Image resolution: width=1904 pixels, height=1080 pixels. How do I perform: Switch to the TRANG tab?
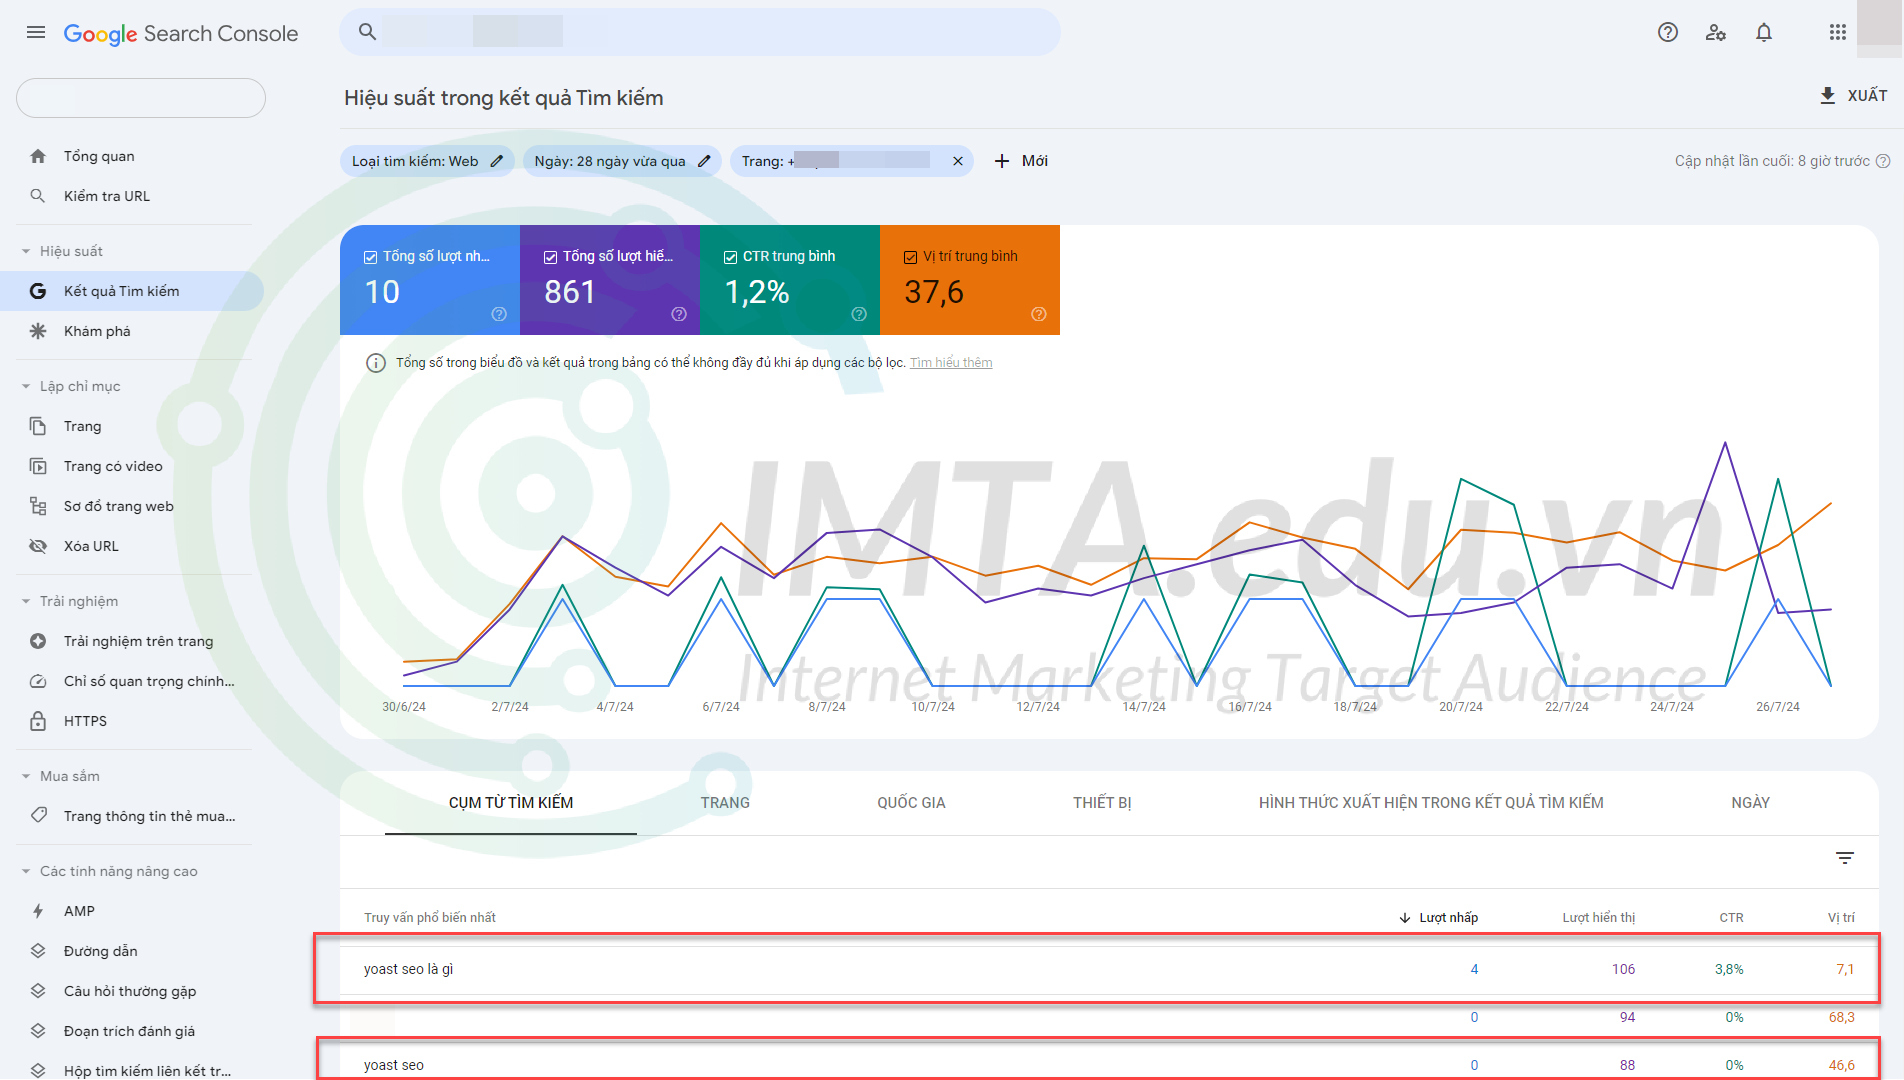click(725, 803)
